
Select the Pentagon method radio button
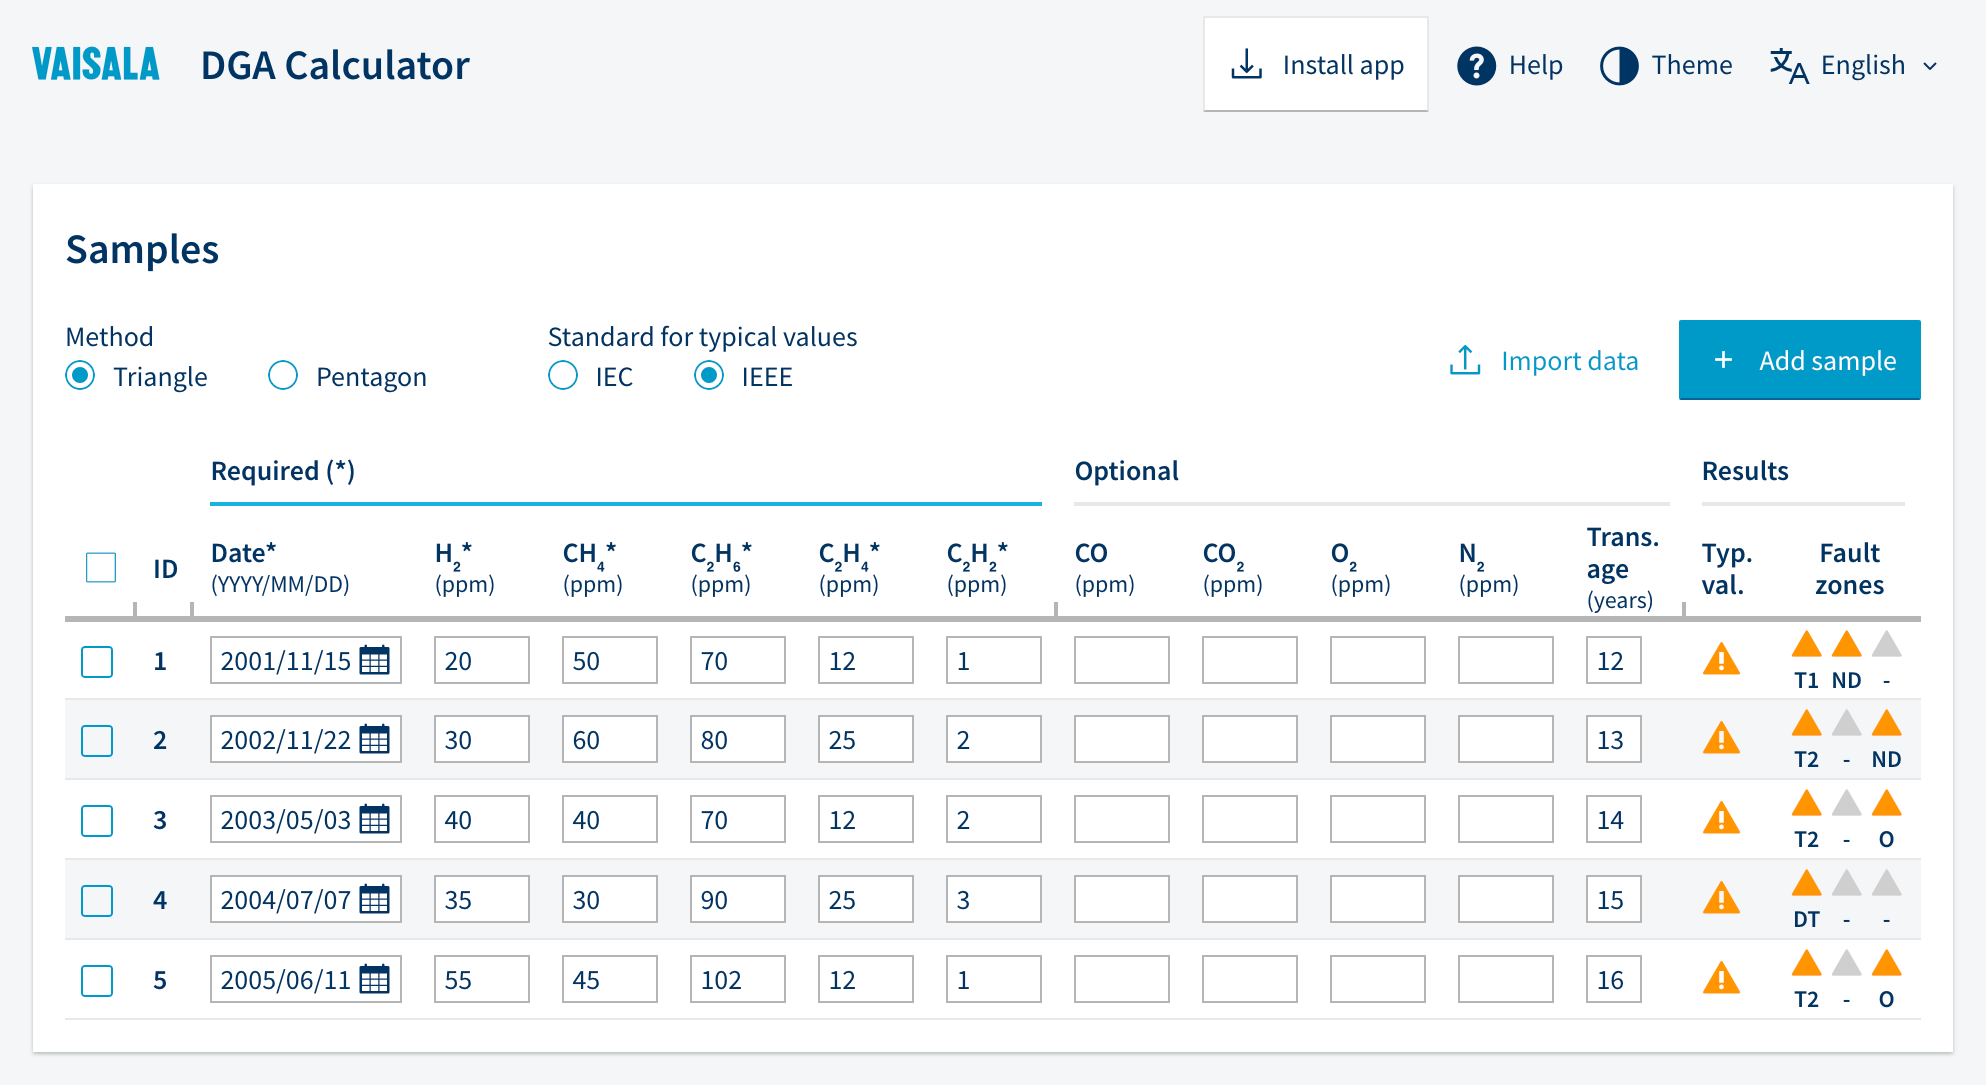[x=283, y=376]
